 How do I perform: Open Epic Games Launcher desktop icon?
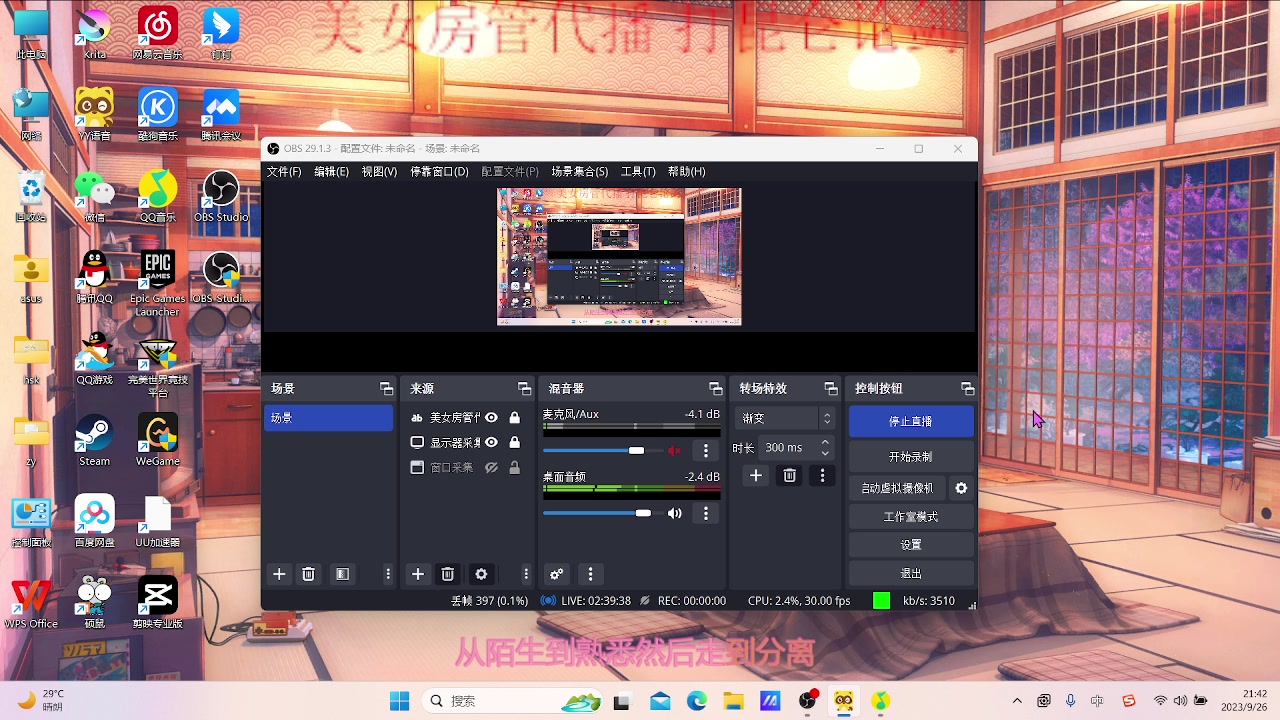[157, 284]
